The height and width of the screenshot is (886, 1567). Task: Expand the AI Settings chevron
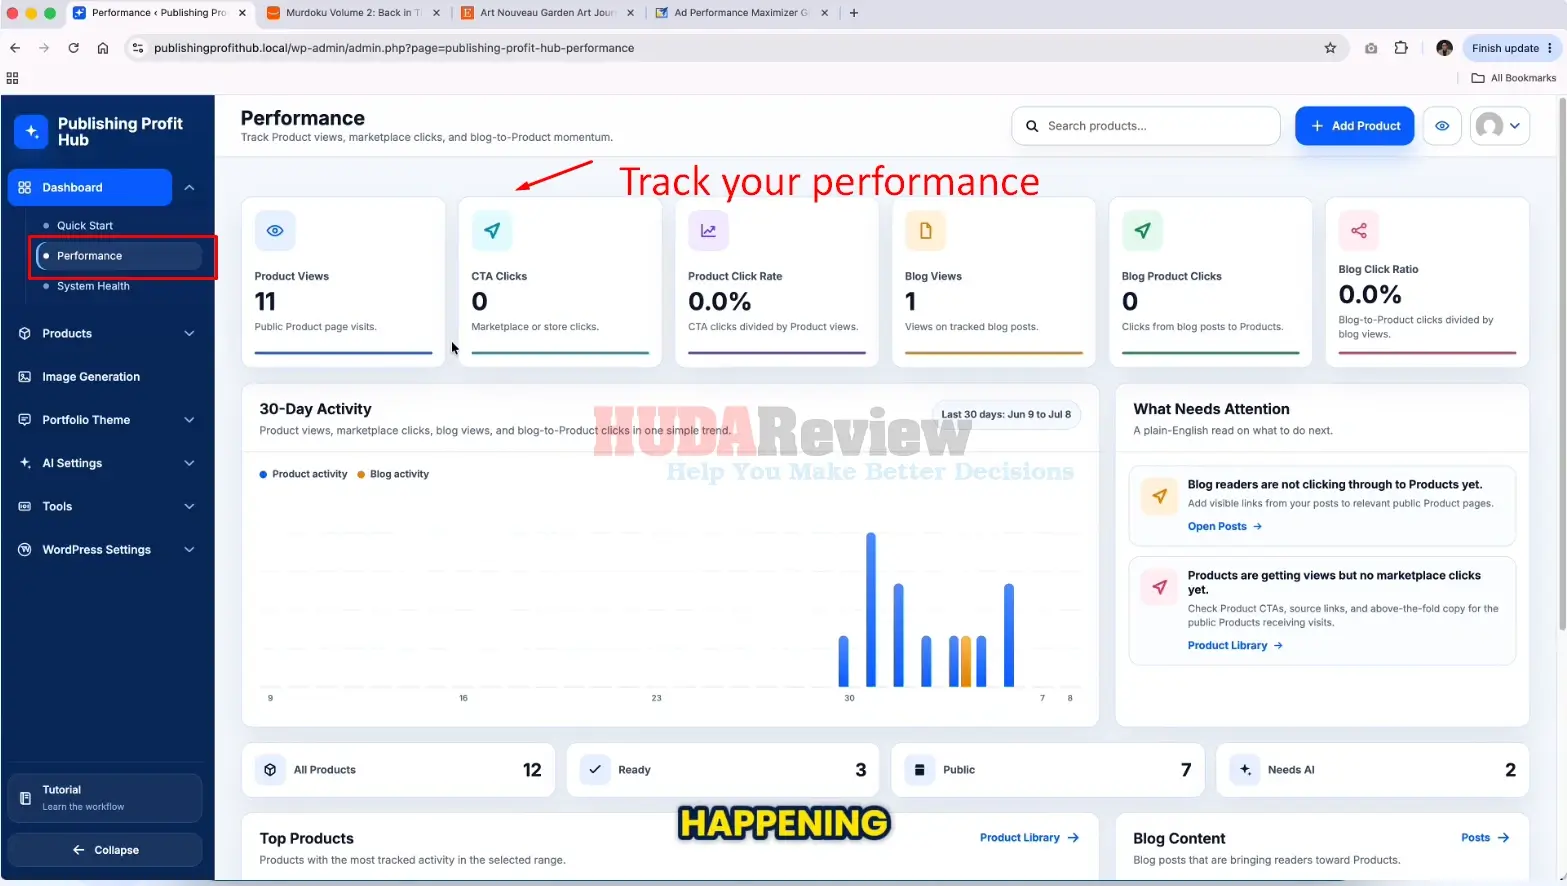tap(189, 463)
